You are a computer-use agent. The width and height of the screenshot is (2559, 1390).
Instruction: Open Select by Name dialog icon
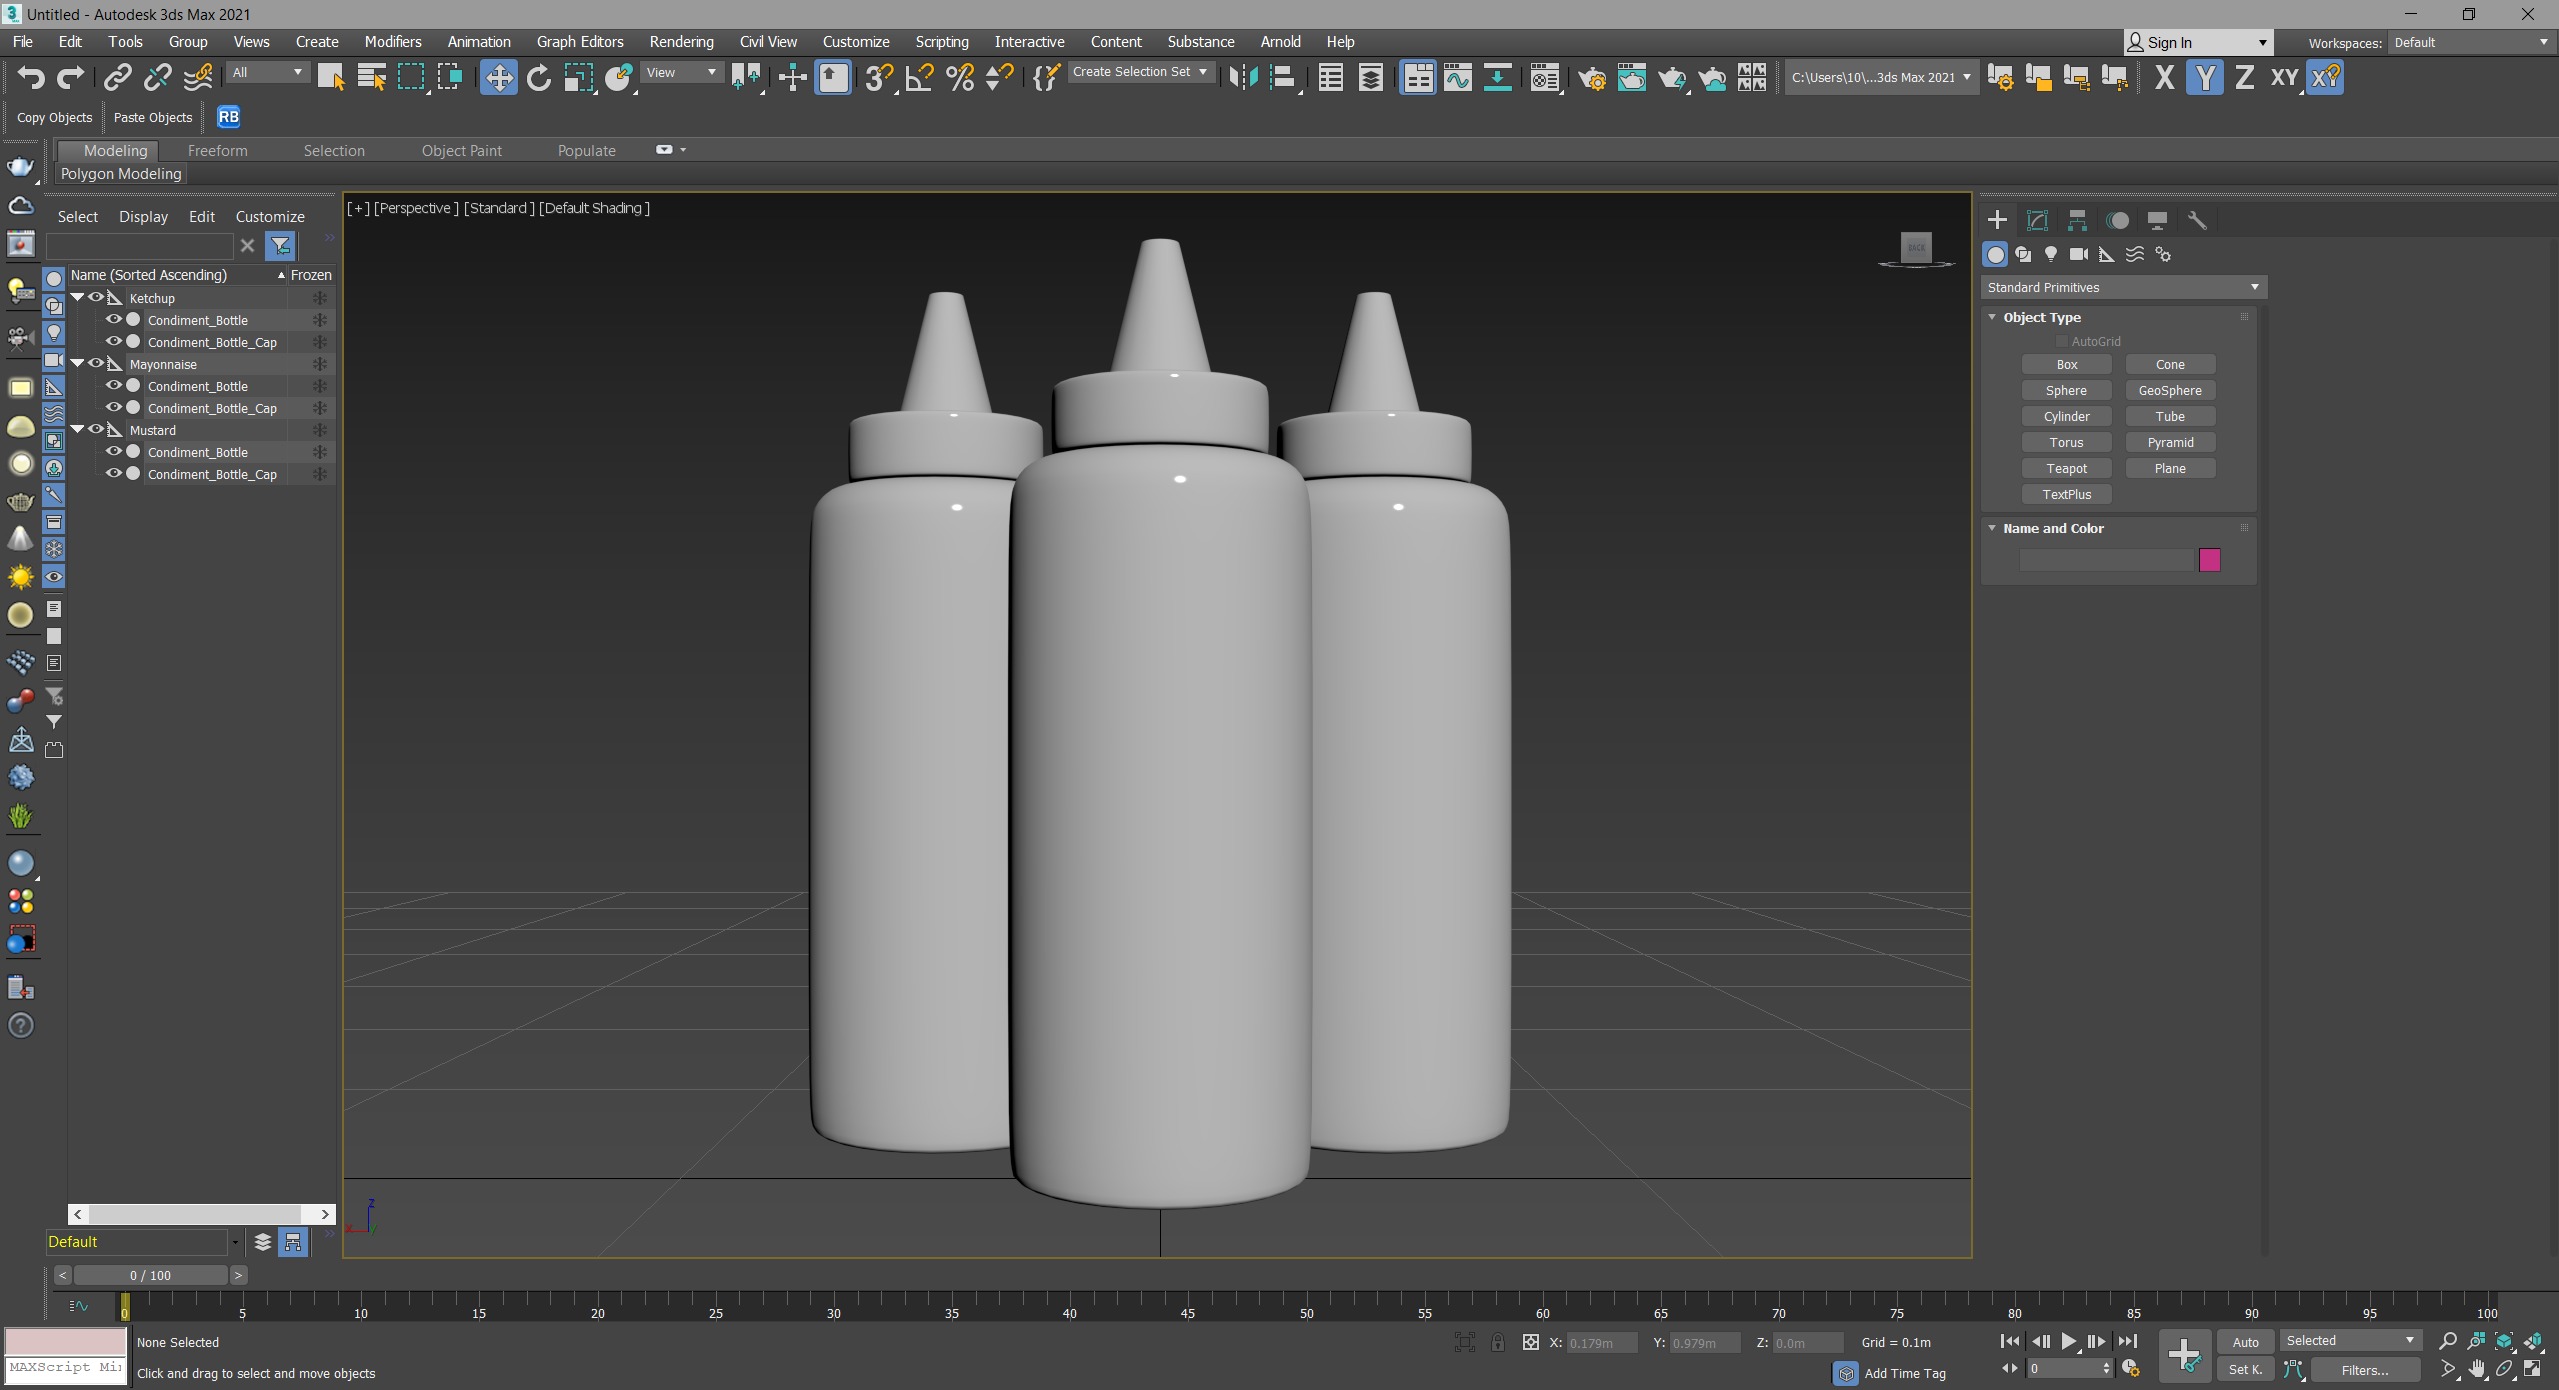pyautogui.click(x=371, y=77)
